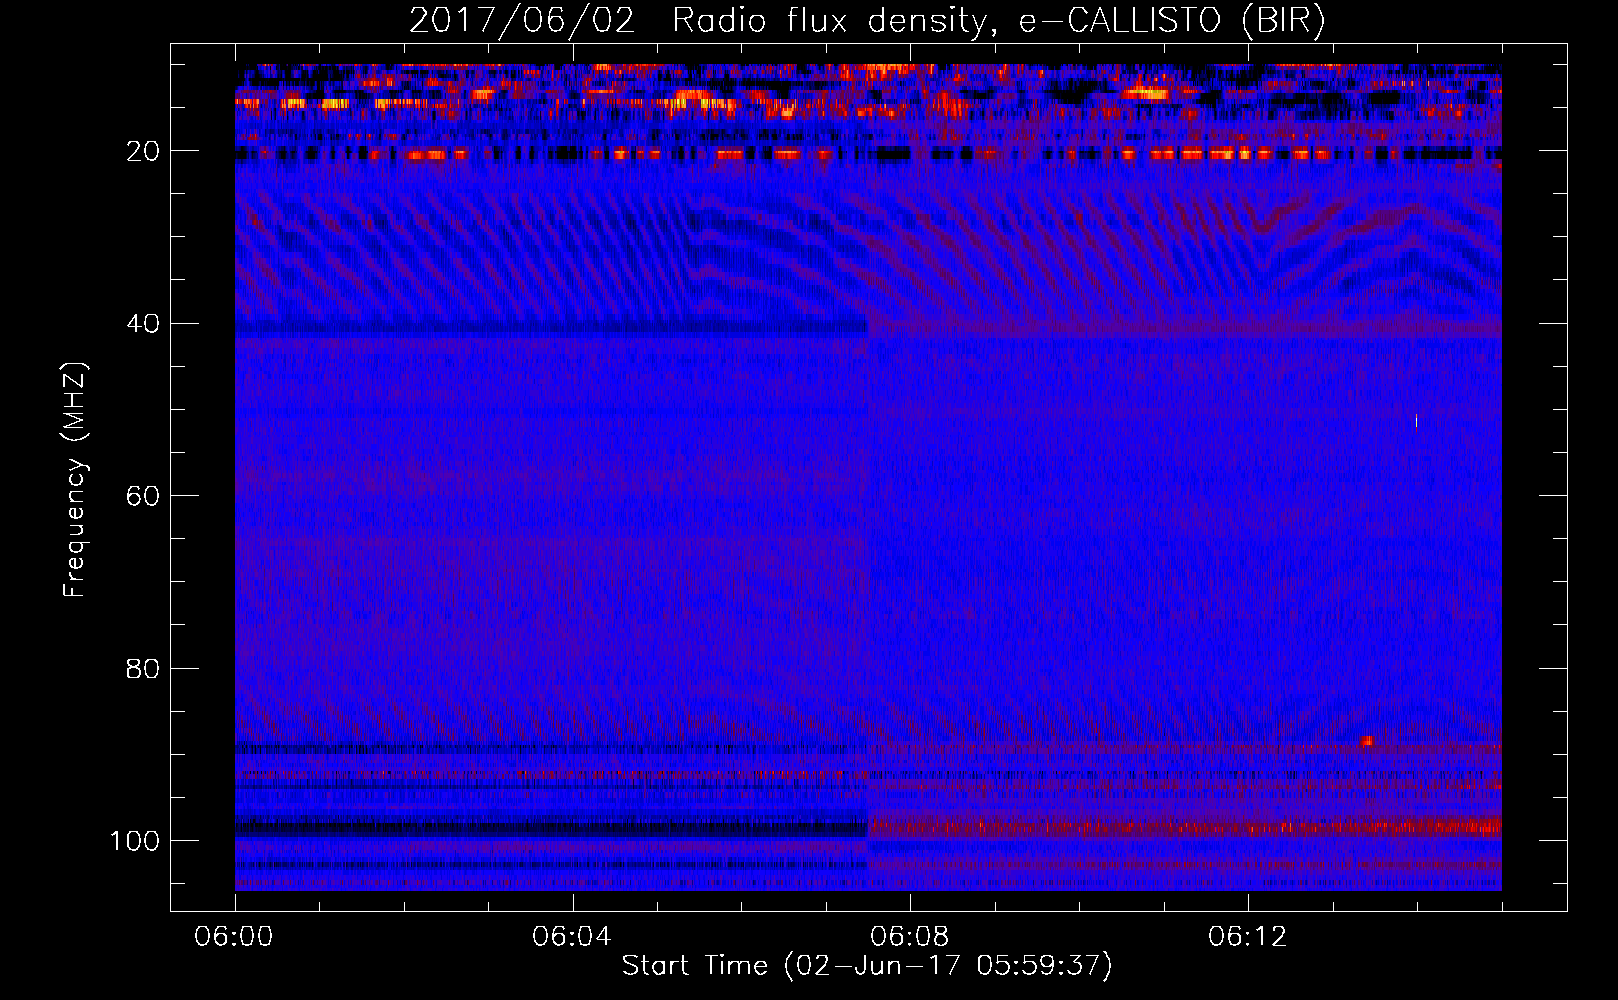Click the '20' frequency tick label

(x=144, y=151)
